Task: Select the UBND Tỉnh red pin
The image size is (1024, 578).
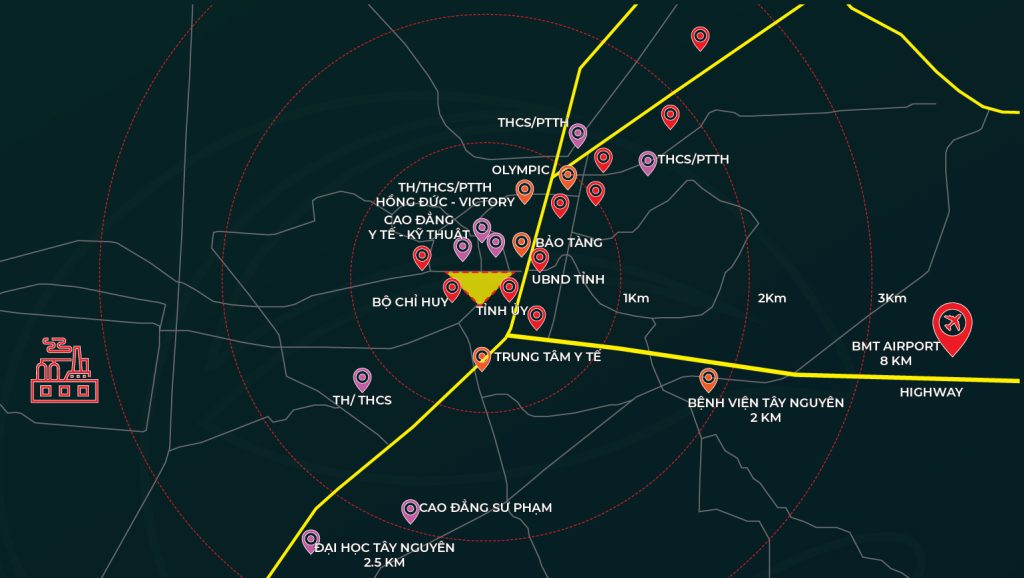Action: click(540, 259)
